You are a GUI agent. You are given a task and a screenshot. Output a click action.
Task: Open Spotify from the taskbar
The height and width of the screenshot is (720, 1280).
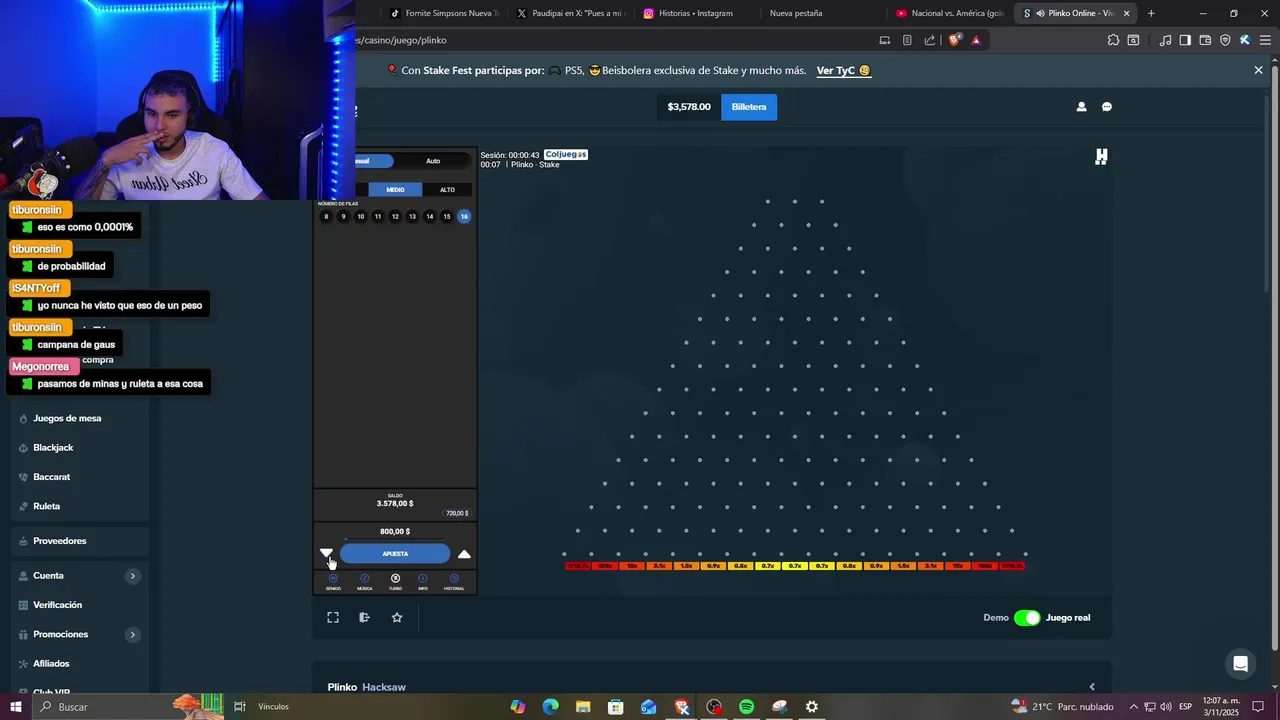tap(746, 707)
